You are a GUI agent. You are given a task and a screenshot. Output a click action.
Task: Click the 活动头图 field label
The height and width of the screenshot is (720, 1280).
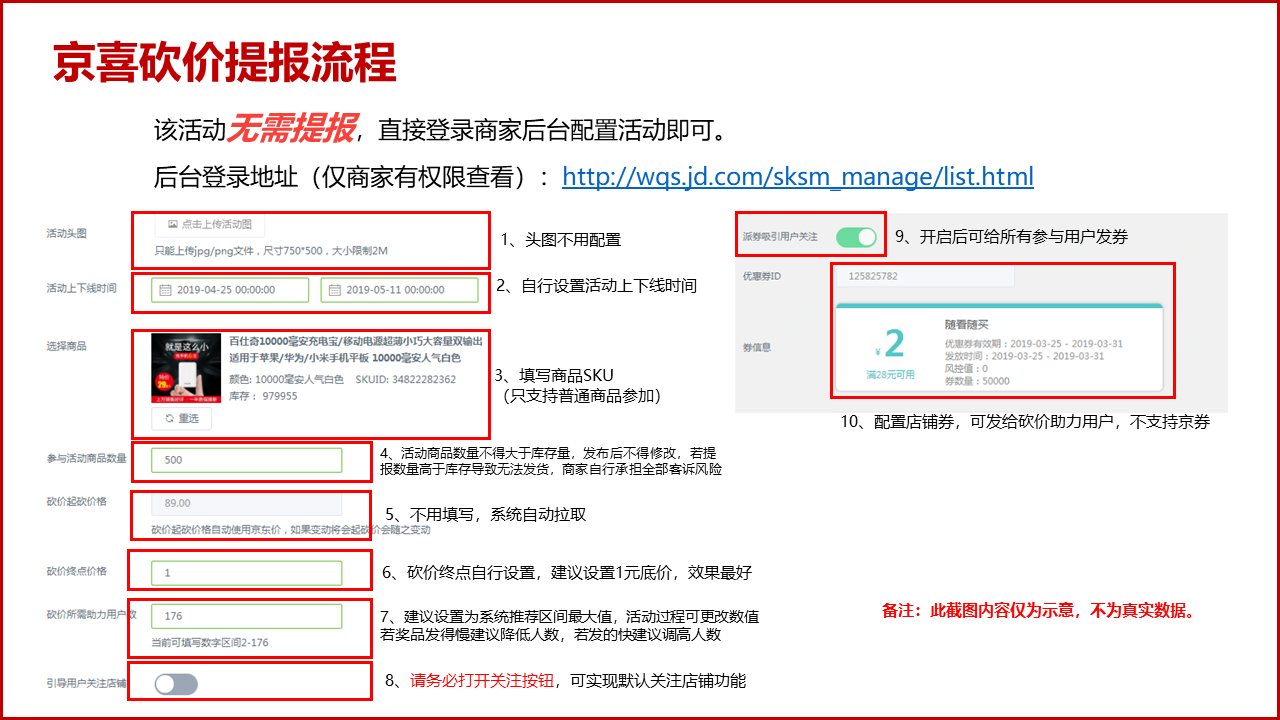66,233
